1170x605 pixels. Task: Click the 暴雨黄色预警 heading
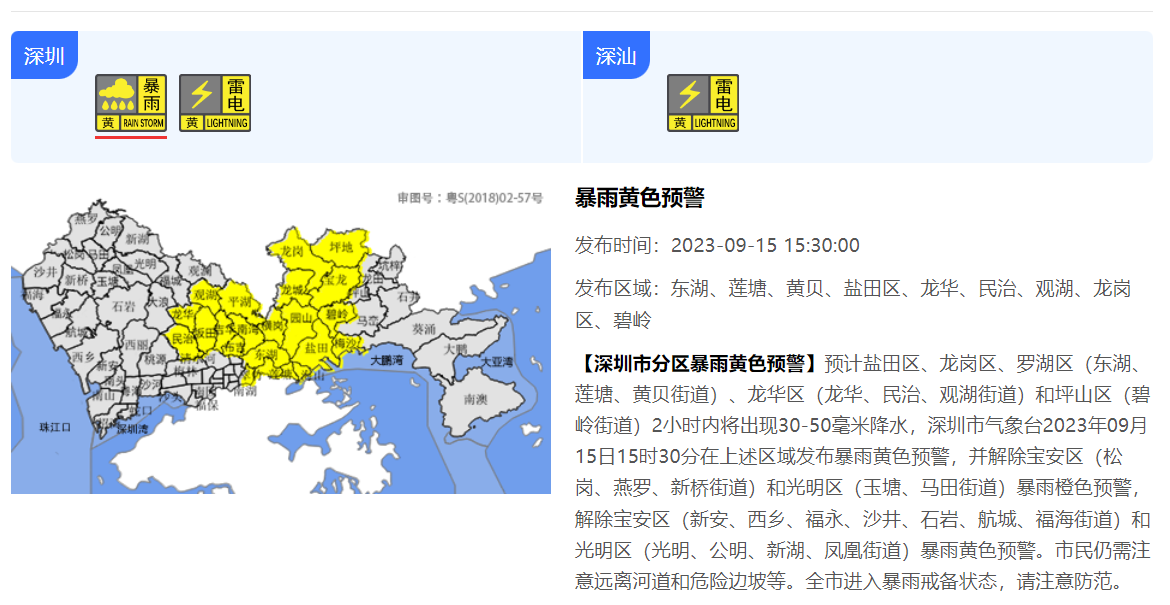639,197
